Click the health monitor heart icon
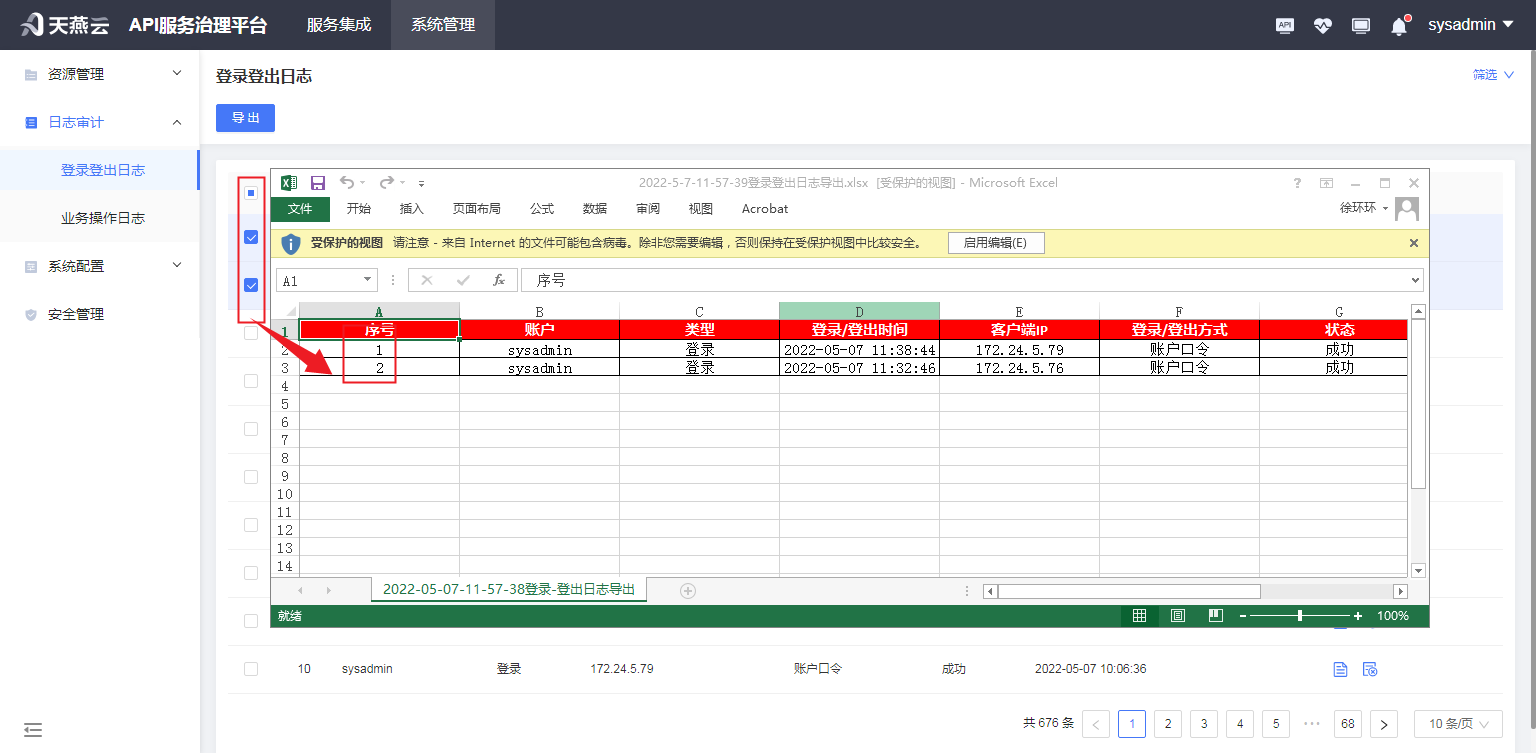This screenshot has height=753, width=1536. point(1322,25)
